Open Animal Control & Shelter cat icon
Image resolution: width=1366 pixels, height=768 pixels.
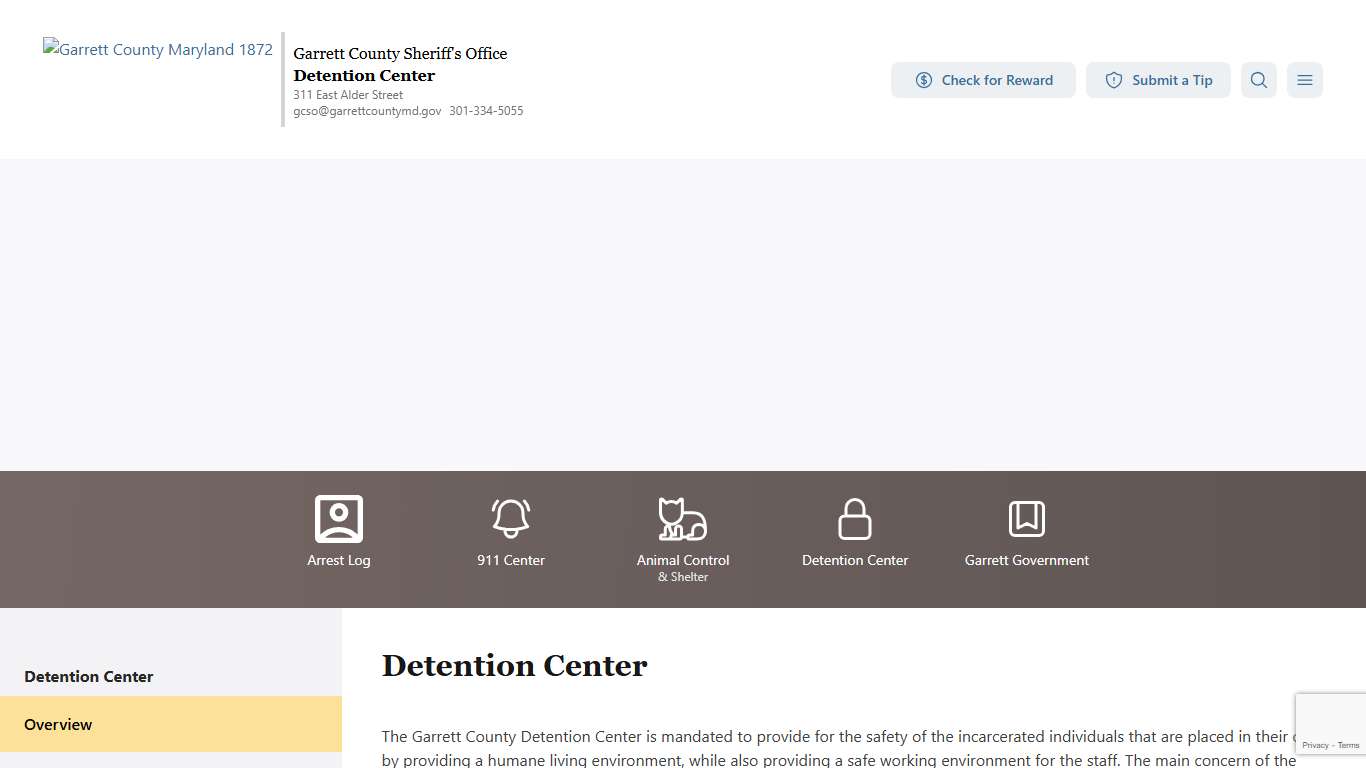click(682, 517)
